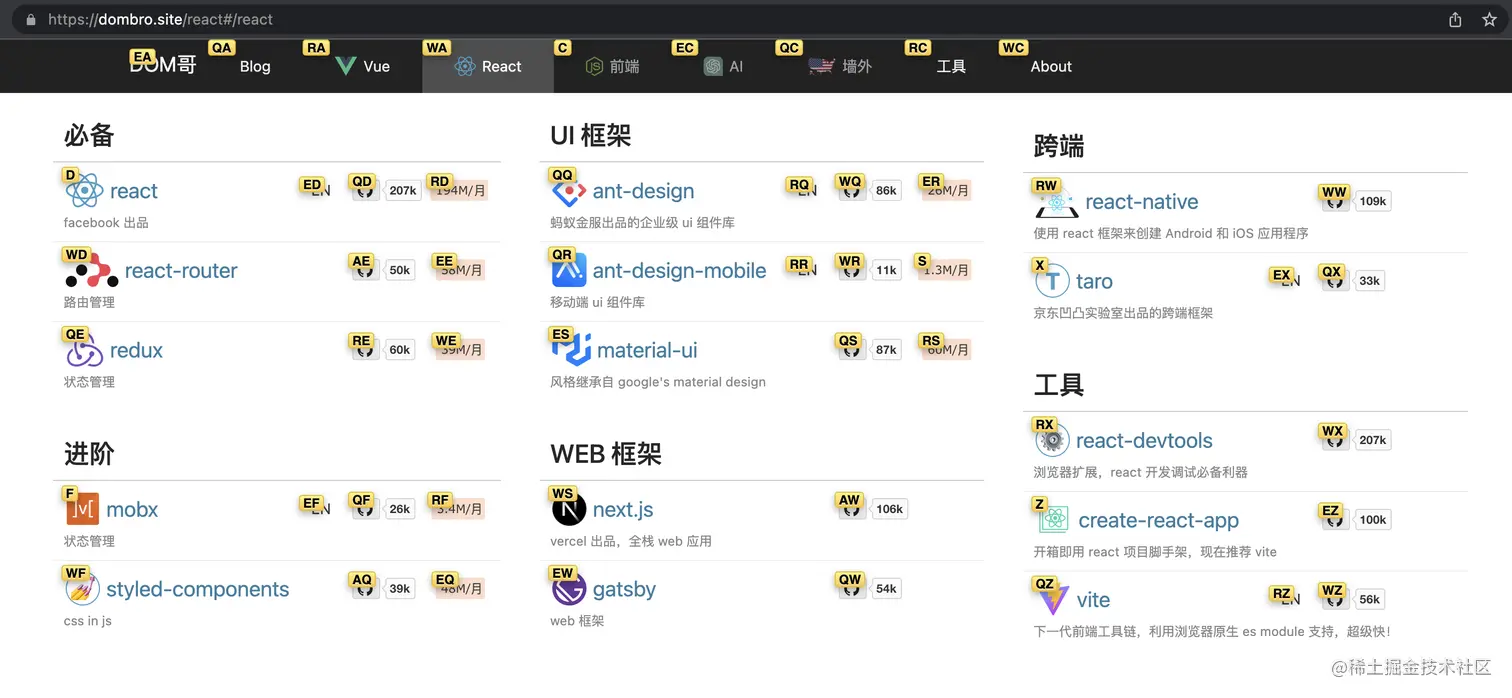Open react GitHub icon beside 207k
1512x698 pixels.
click(366, 190)
